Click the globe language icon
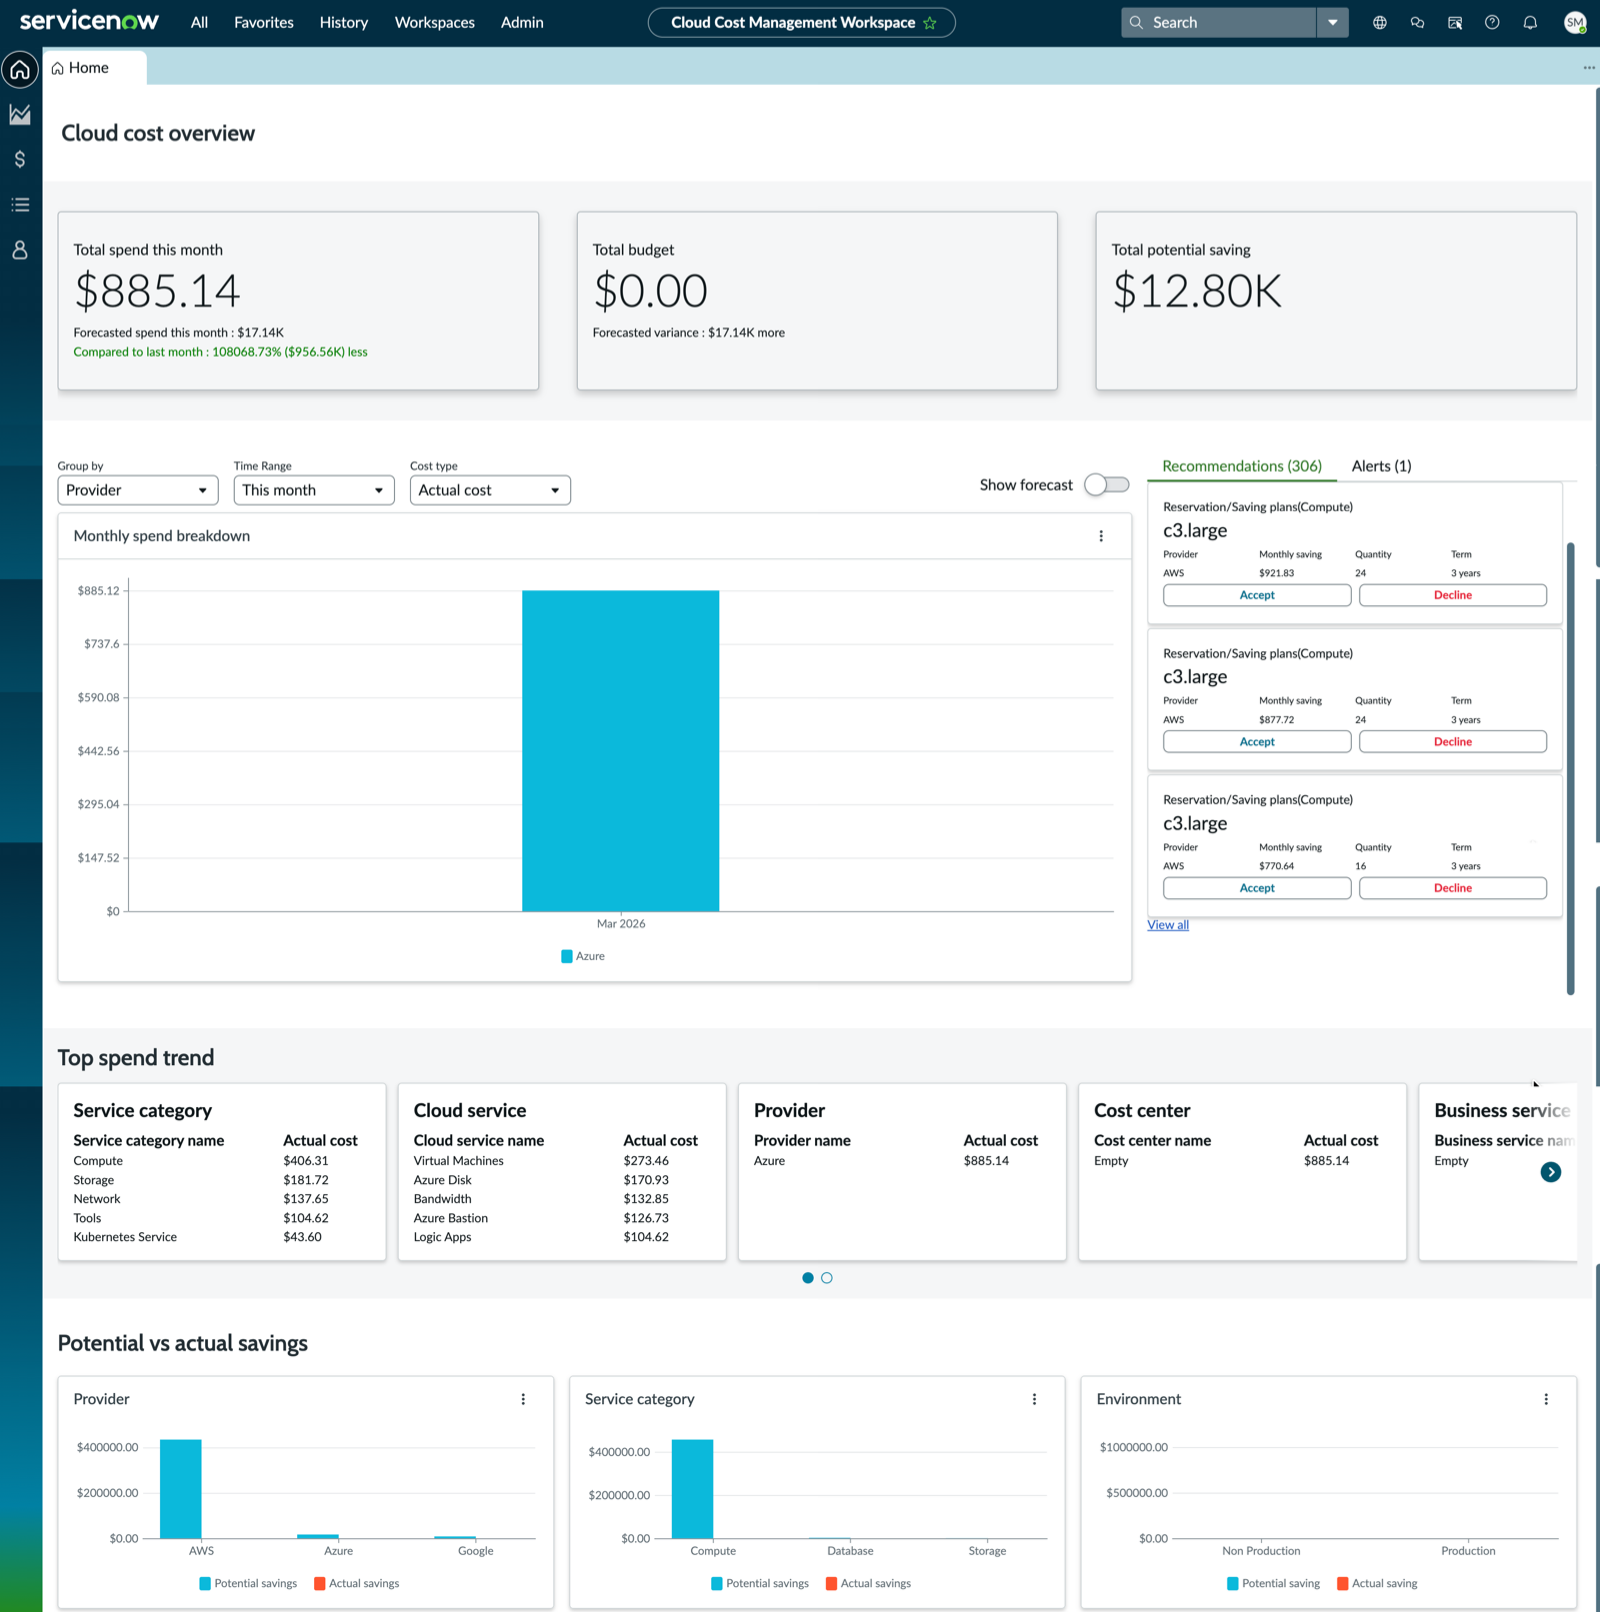The width and height of the screenshot is (1600, 1612). (1380, 23)
